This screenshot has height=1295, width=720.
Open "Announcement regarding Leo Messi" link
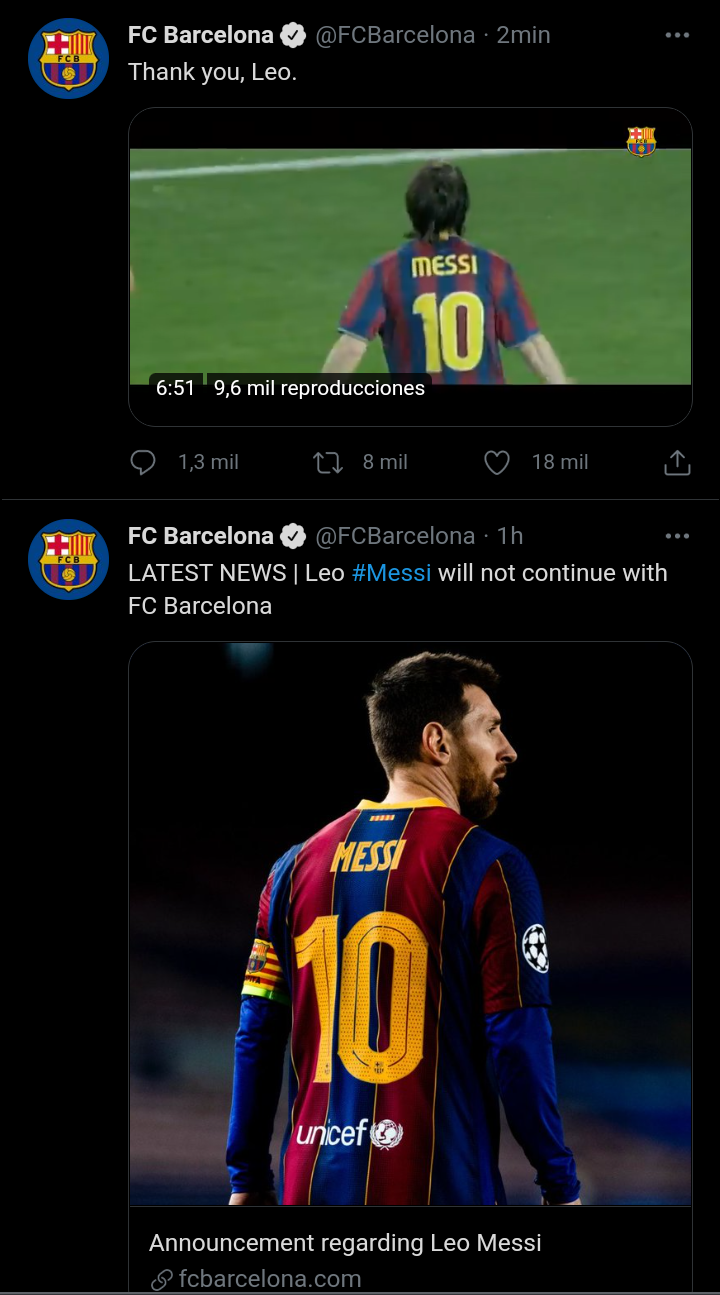coord(345,1243)
